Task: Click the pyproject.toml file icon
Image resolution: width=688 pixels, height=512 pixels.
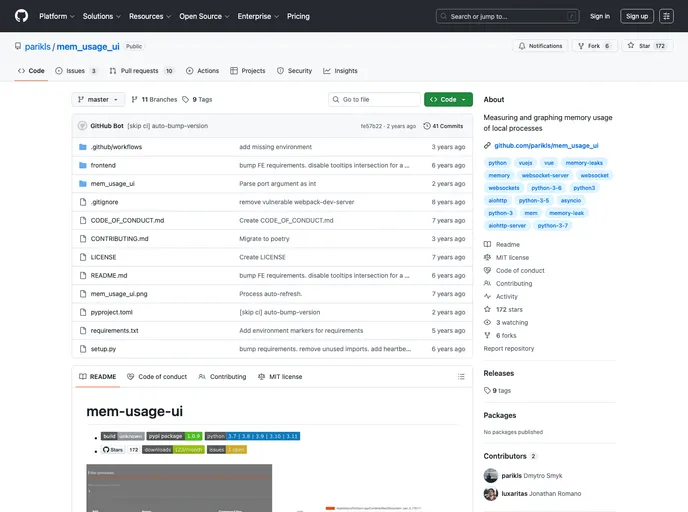Action: point(82,312)
